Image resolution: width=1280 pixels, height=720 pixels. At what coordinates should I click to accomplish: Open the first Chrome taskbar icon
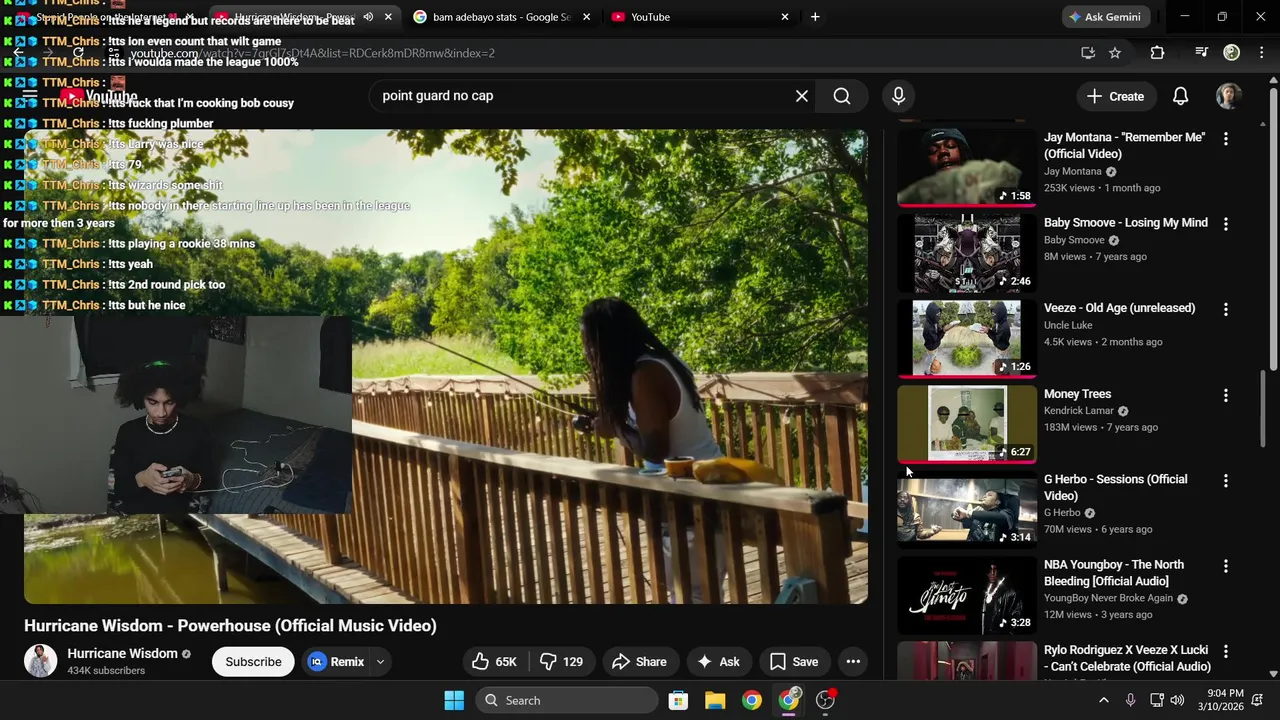pyautogui.click(x=752, y=700)
